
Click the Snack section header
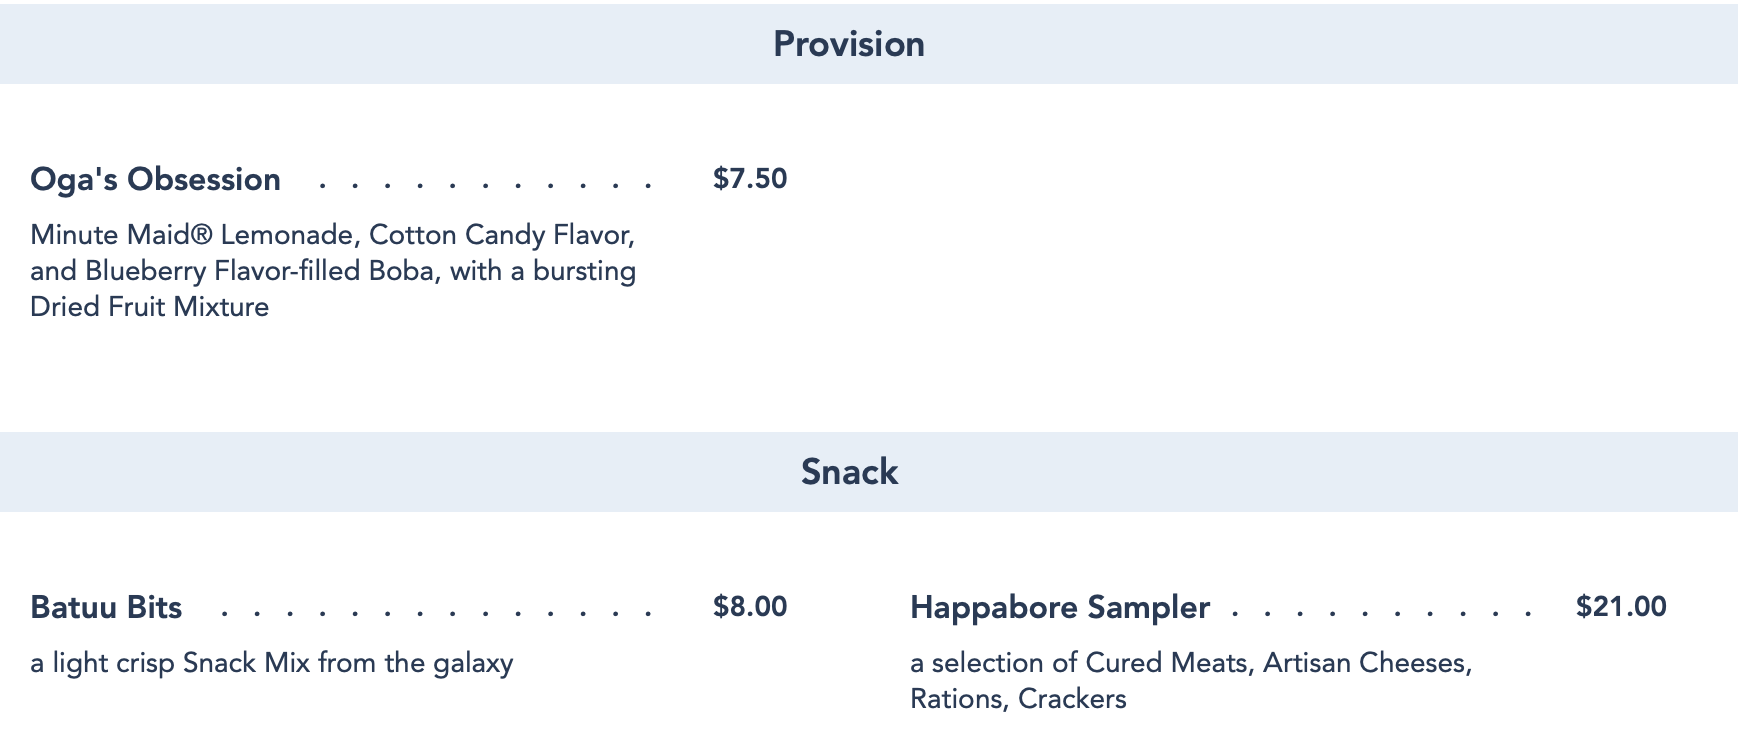pyautogui.click(x=849, y=472)
